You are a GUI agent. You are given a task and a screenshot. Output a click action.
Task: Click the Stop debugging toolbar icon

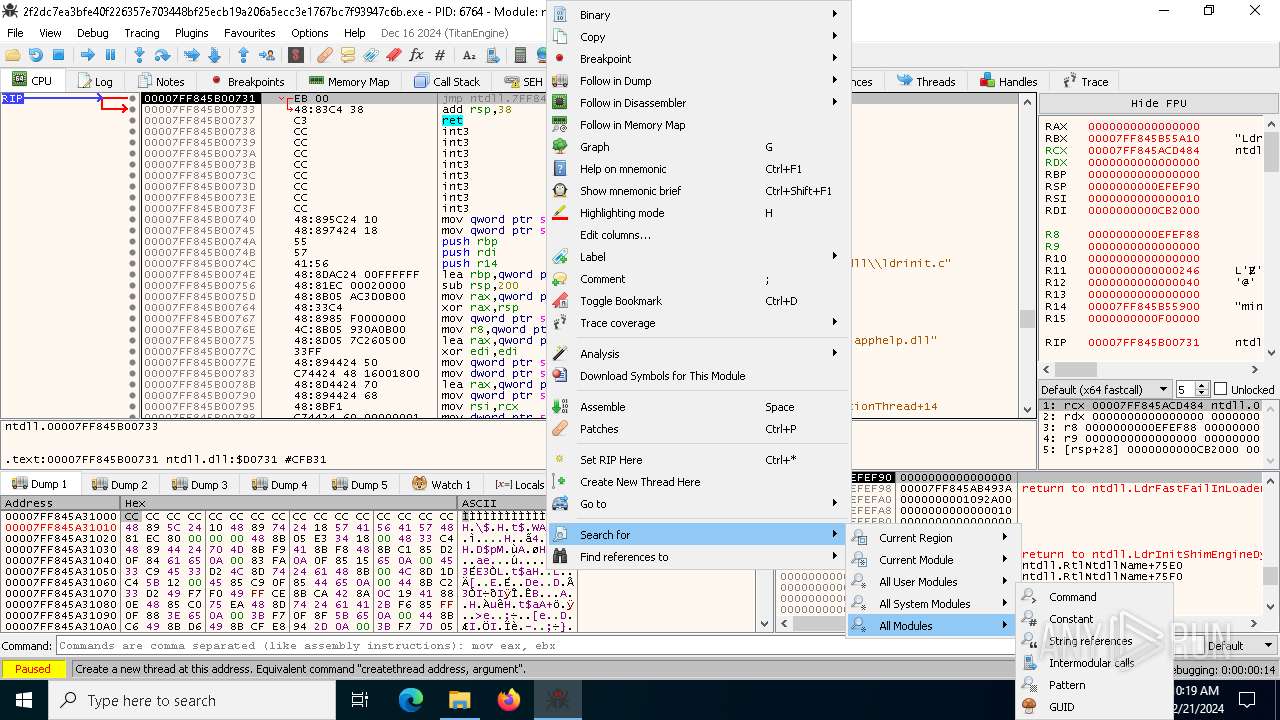(x=58, y=55)
